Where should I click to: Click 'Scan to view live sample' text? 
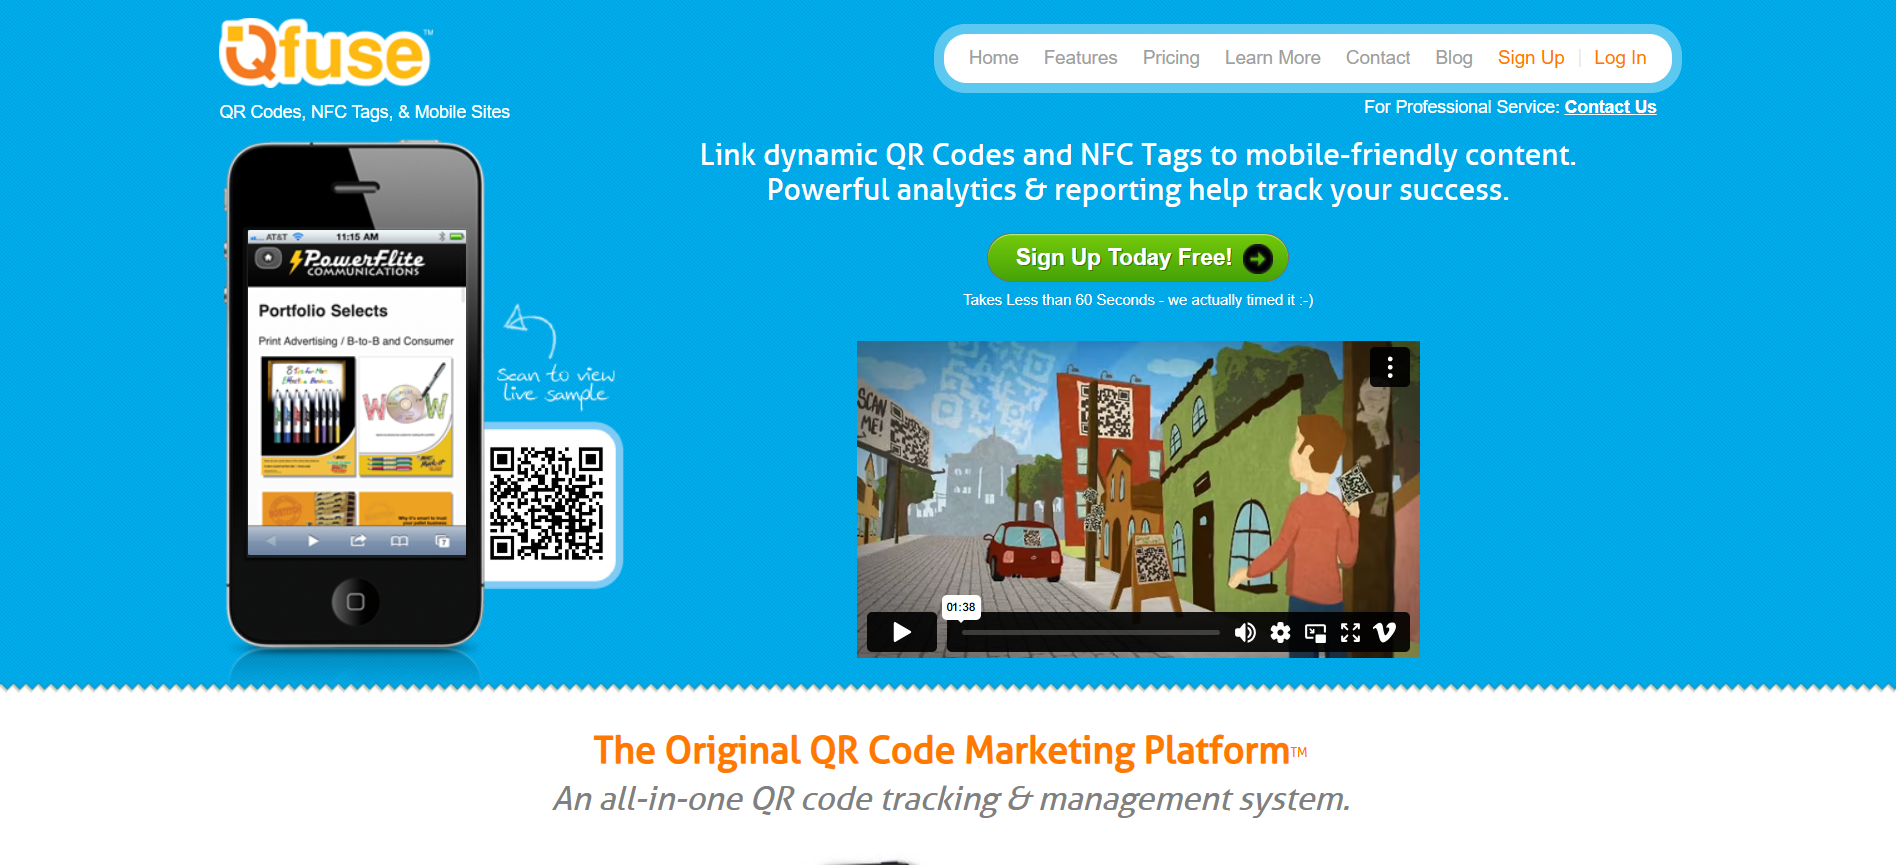[x=556, y=385]
